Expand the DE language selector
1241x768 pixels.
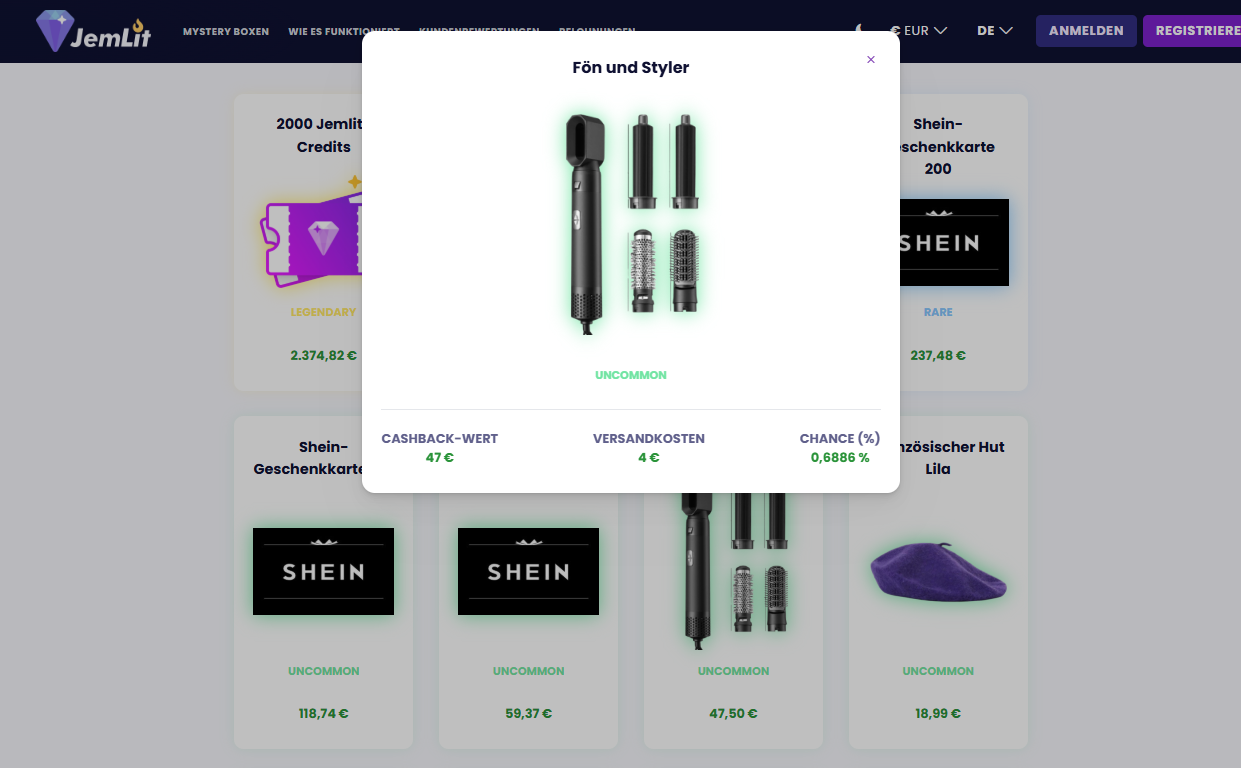tap(995, 31)
